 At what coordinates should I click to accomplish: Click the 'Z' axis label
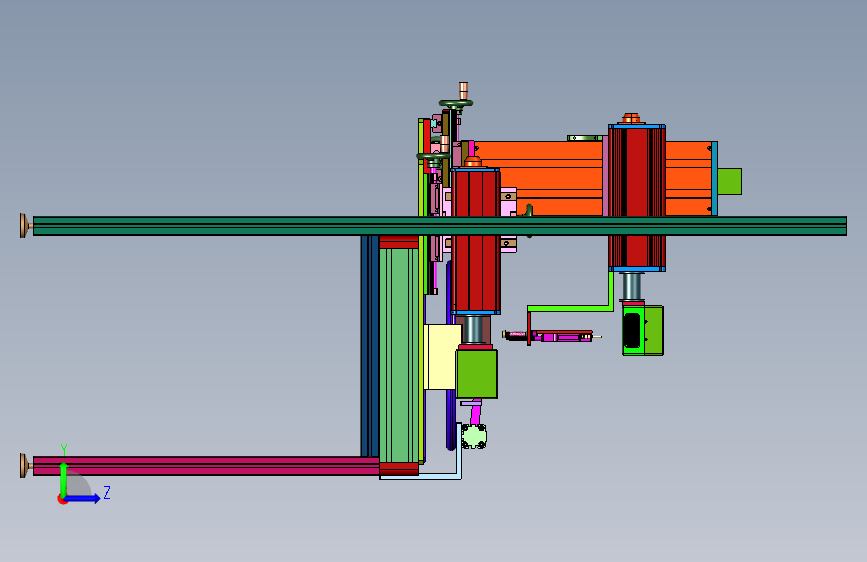(107, 492)
